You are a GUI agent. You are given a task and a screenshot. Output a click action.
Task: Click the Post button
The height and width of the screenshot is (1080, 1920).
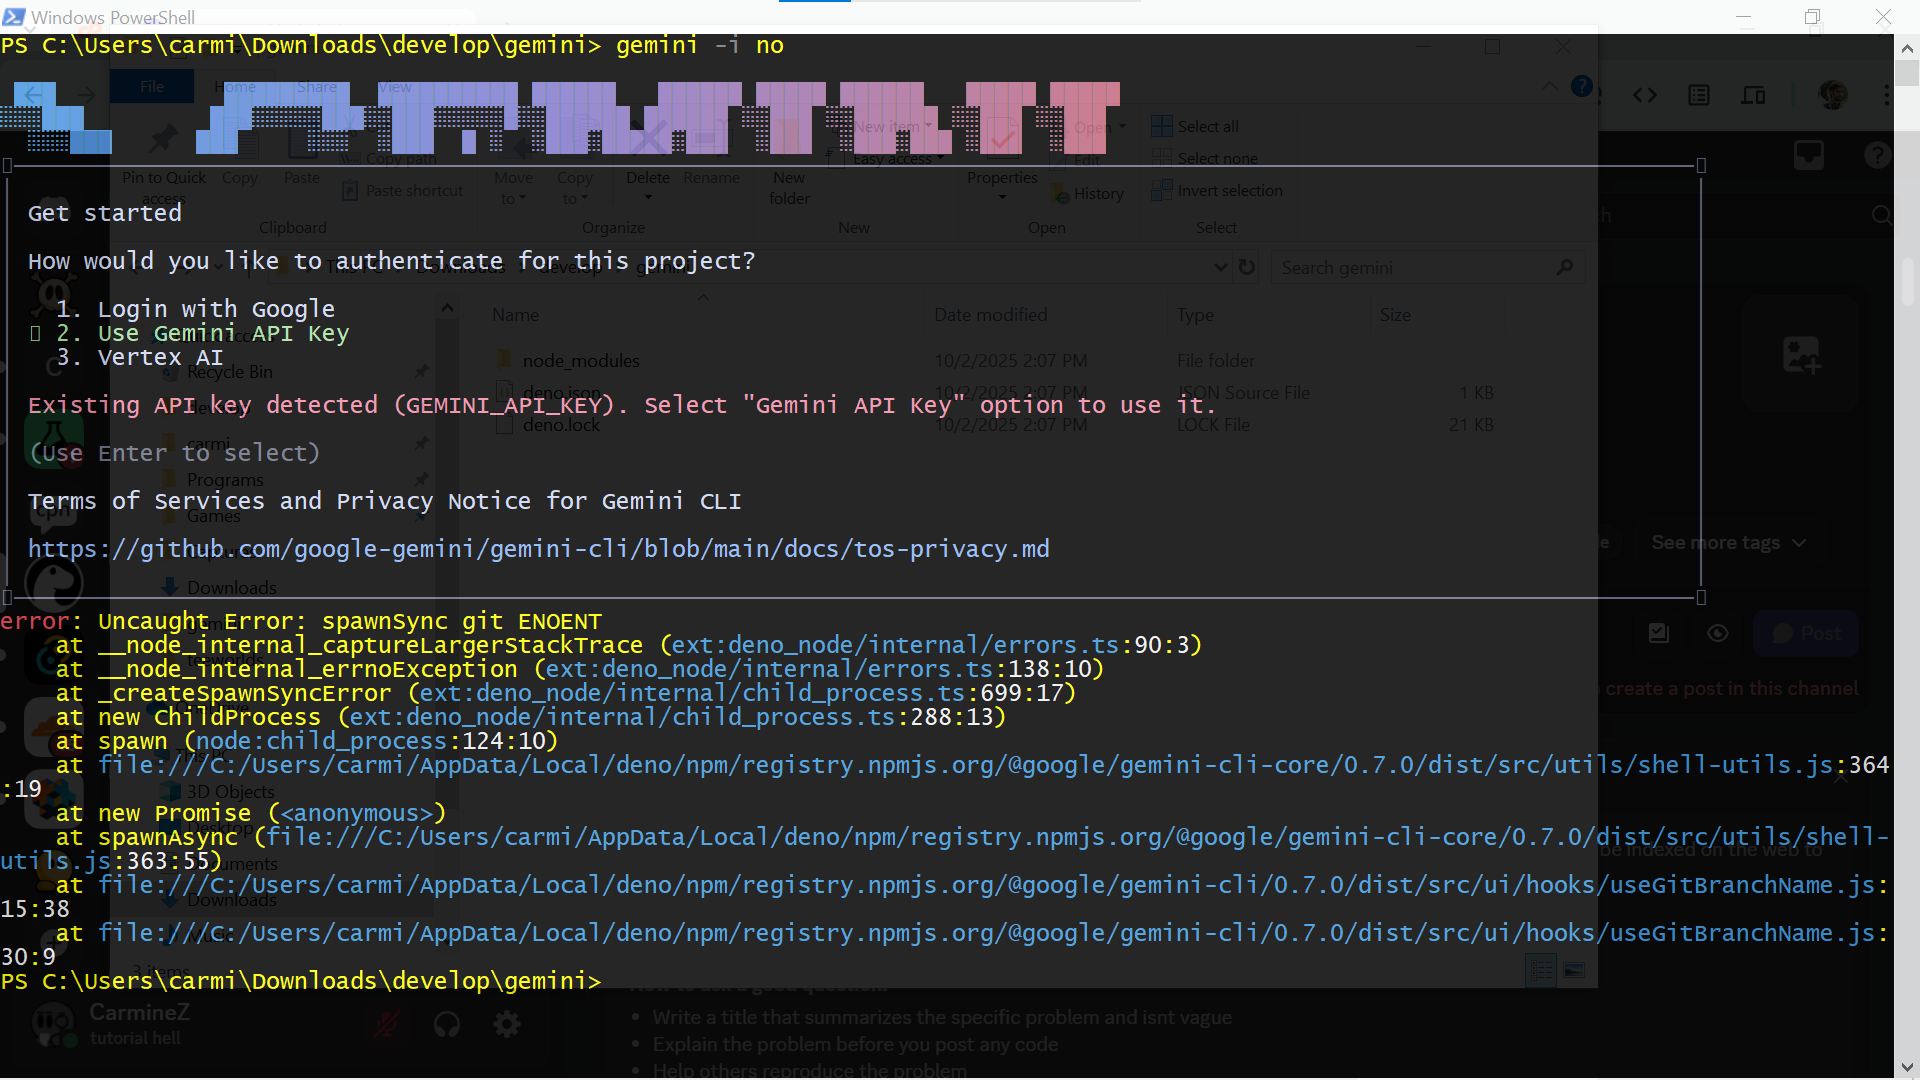click(1806, 633)
